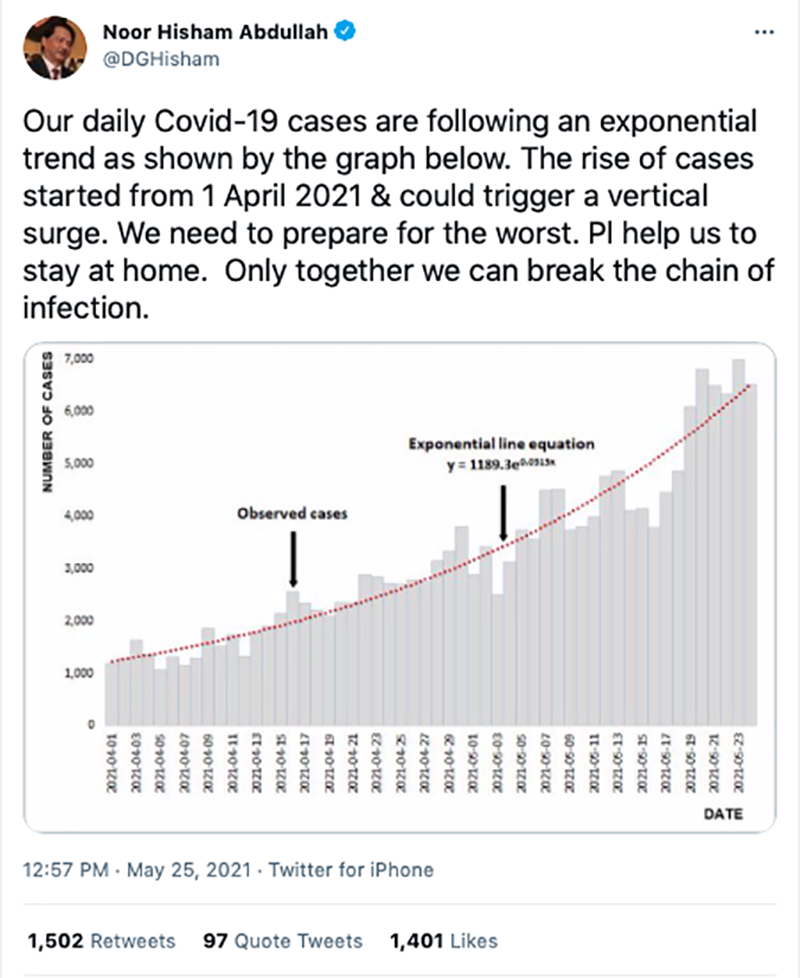Viewport: 800px width, 978px height.
Task: Click the 2021-04-01 date label
Action: (111, 768)
